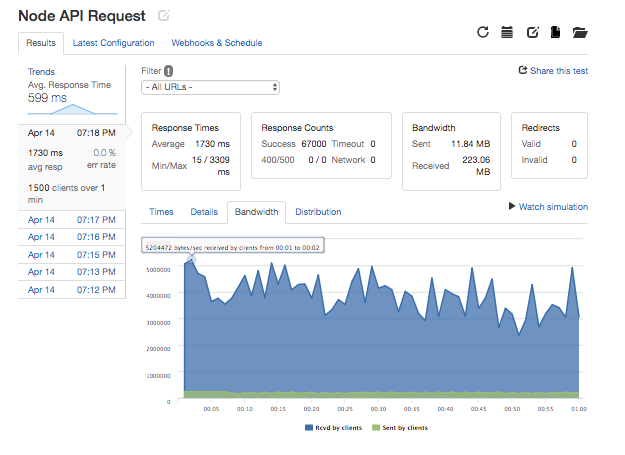Image resolution: width=625 pixels, height=455 pixels.
Task: Open Apr 14 07:13 PM result
Action: (72, 272)
